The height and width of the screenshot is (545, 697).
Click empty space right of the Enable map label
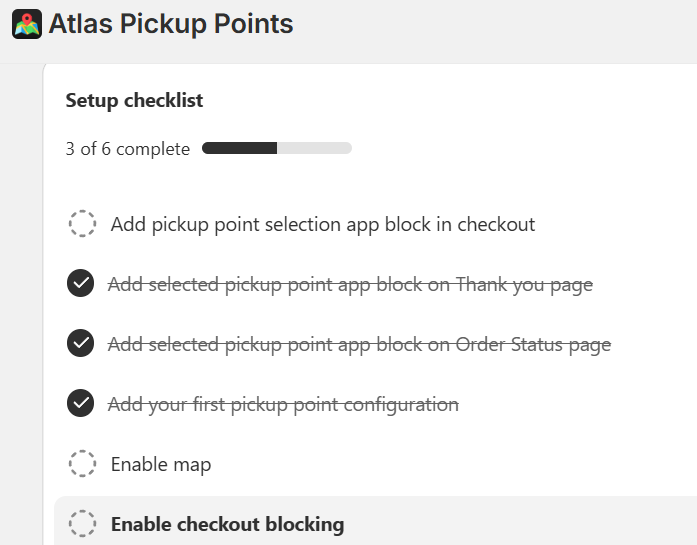tap(450, 464)
